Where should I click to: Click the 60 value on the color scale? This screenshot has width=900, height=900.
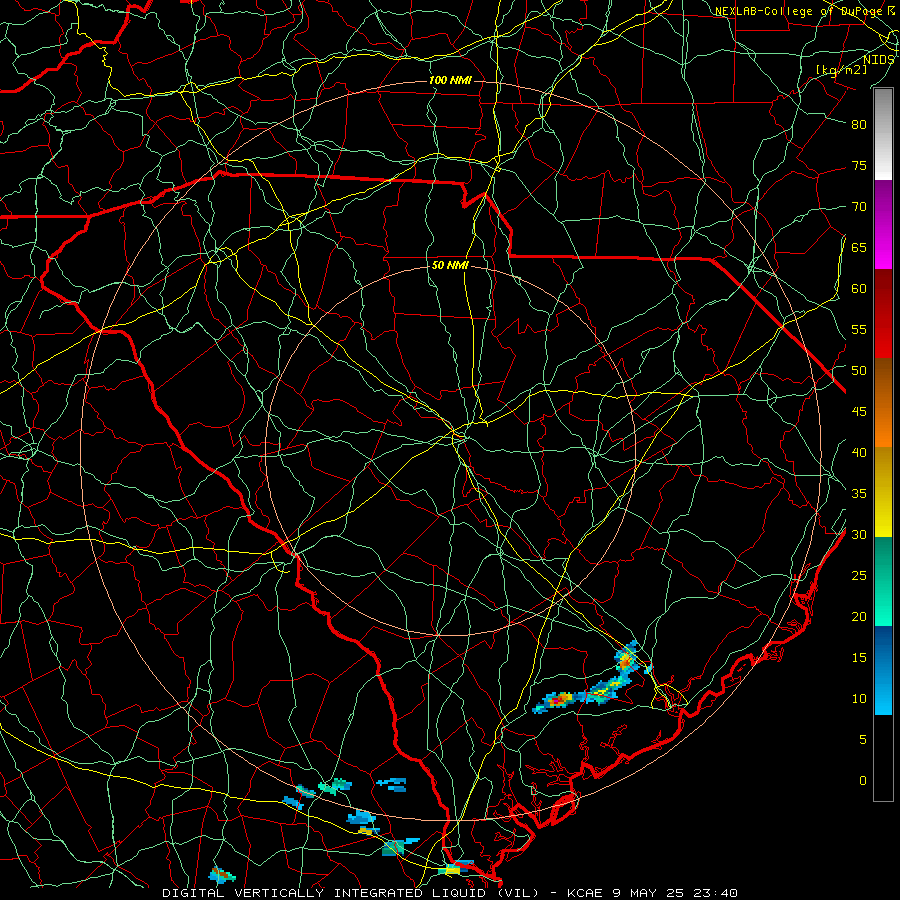(x=859, y=289)
